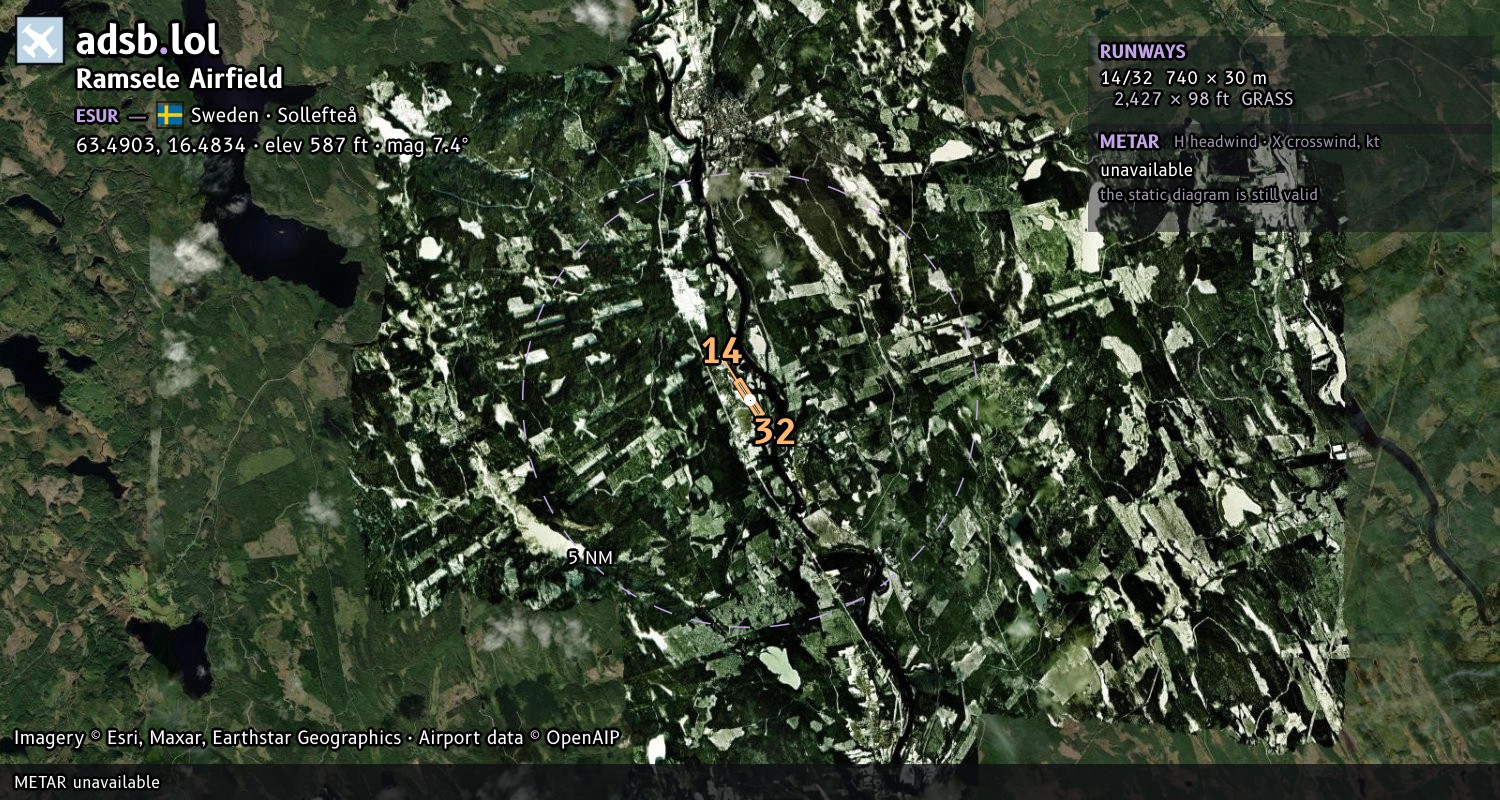
Task: Click the adsb.lol site title
Action: click(x=147, y=41)
